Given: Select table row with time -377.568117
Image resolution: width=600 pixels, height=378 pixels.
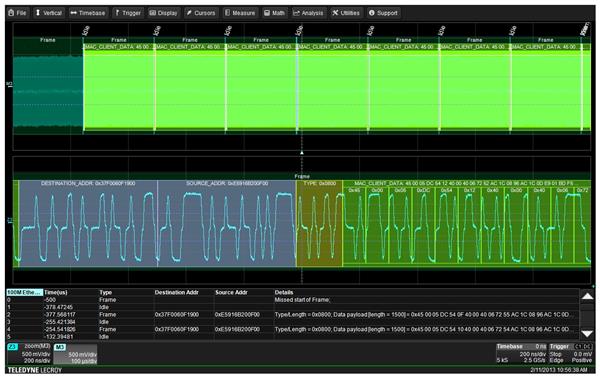Looking at the screenshot, I should (x=293, y=314).
